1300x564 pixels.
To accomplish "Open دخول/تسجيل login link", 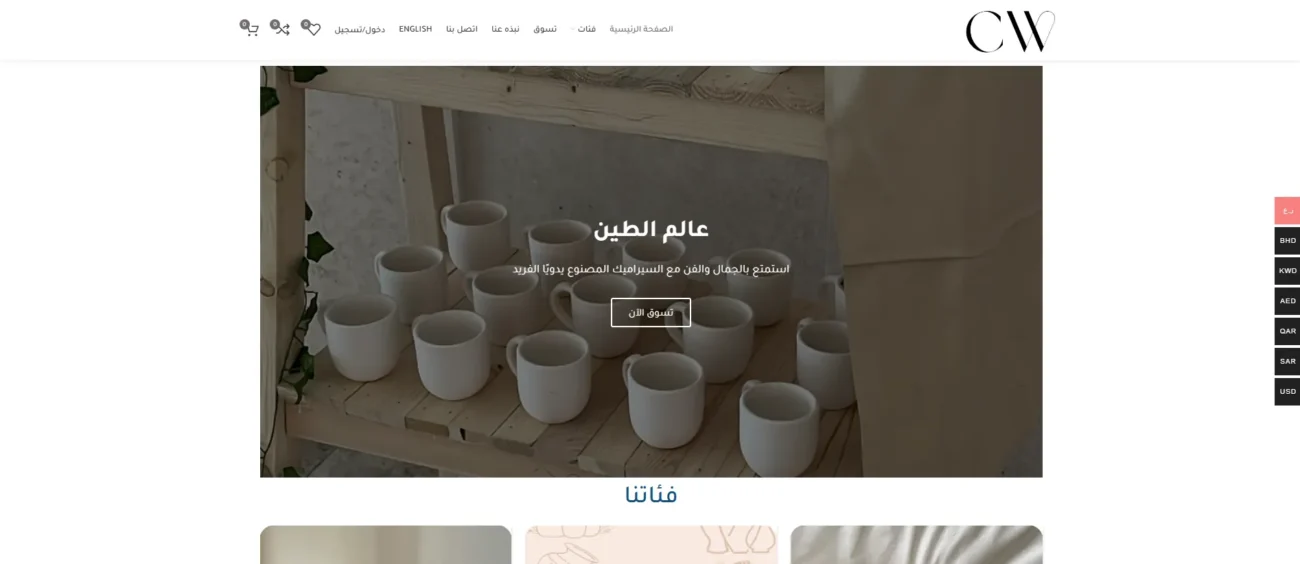I will point(360,29).
